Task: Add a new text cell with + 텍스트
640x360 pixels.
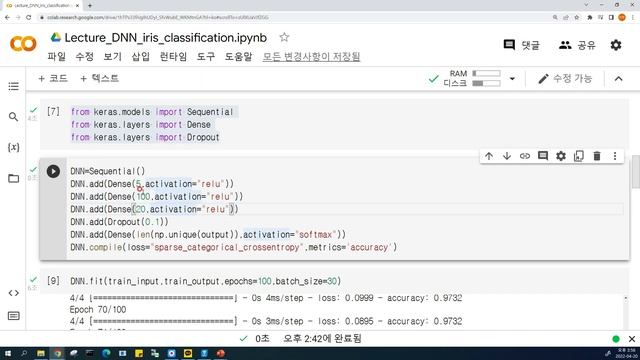Action: (99, 78)
